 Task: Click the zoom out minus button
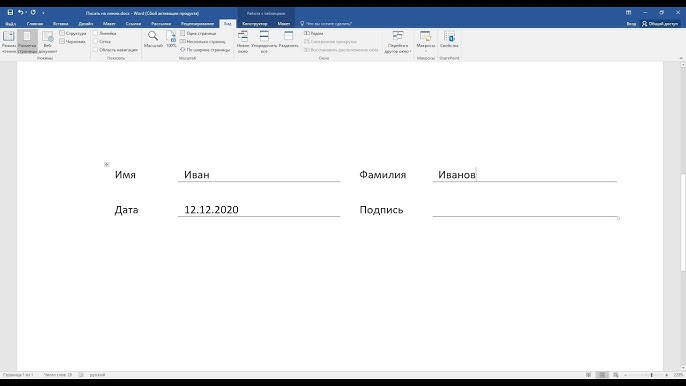626,375
